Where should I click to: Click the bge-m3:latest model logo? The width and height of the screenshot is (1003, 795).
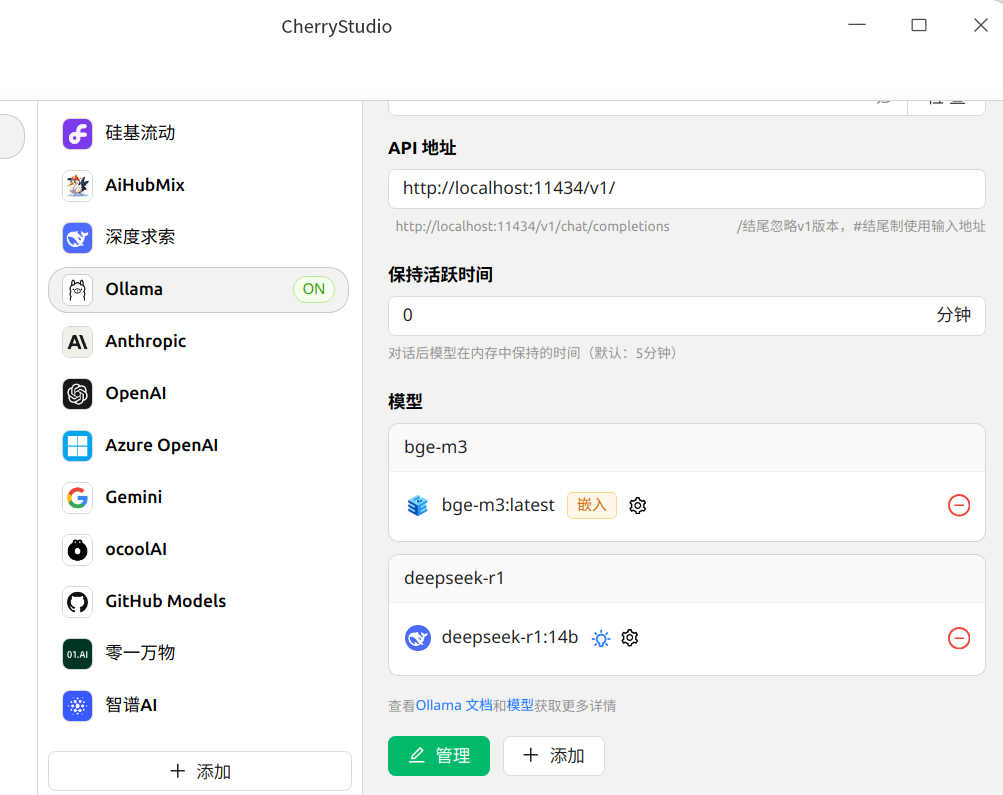coord(418,505)
